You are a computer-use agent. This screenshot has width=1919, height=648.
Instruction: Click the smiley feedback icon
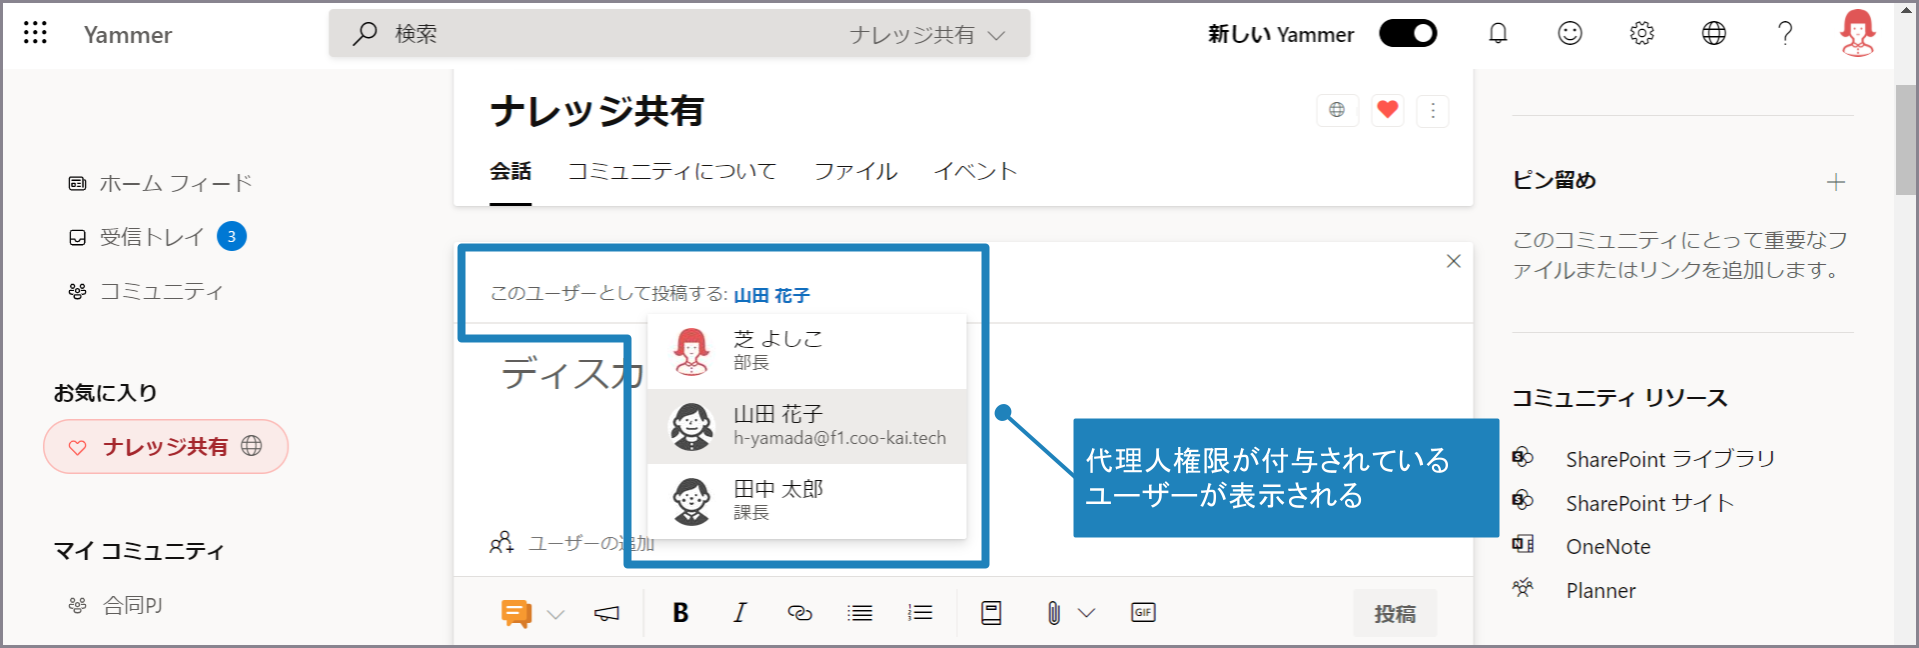1570,33
